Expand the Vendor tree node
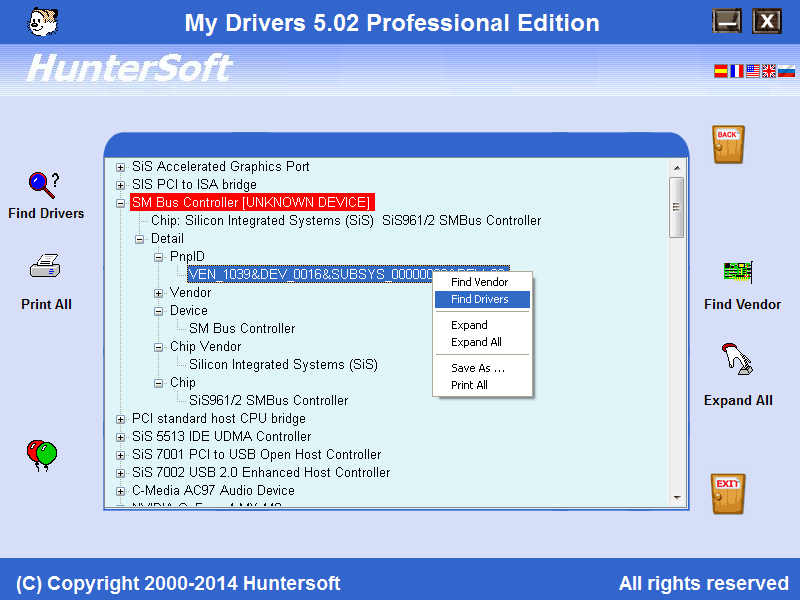The height and width of the screenshot is (600, 800). [159, 293]
